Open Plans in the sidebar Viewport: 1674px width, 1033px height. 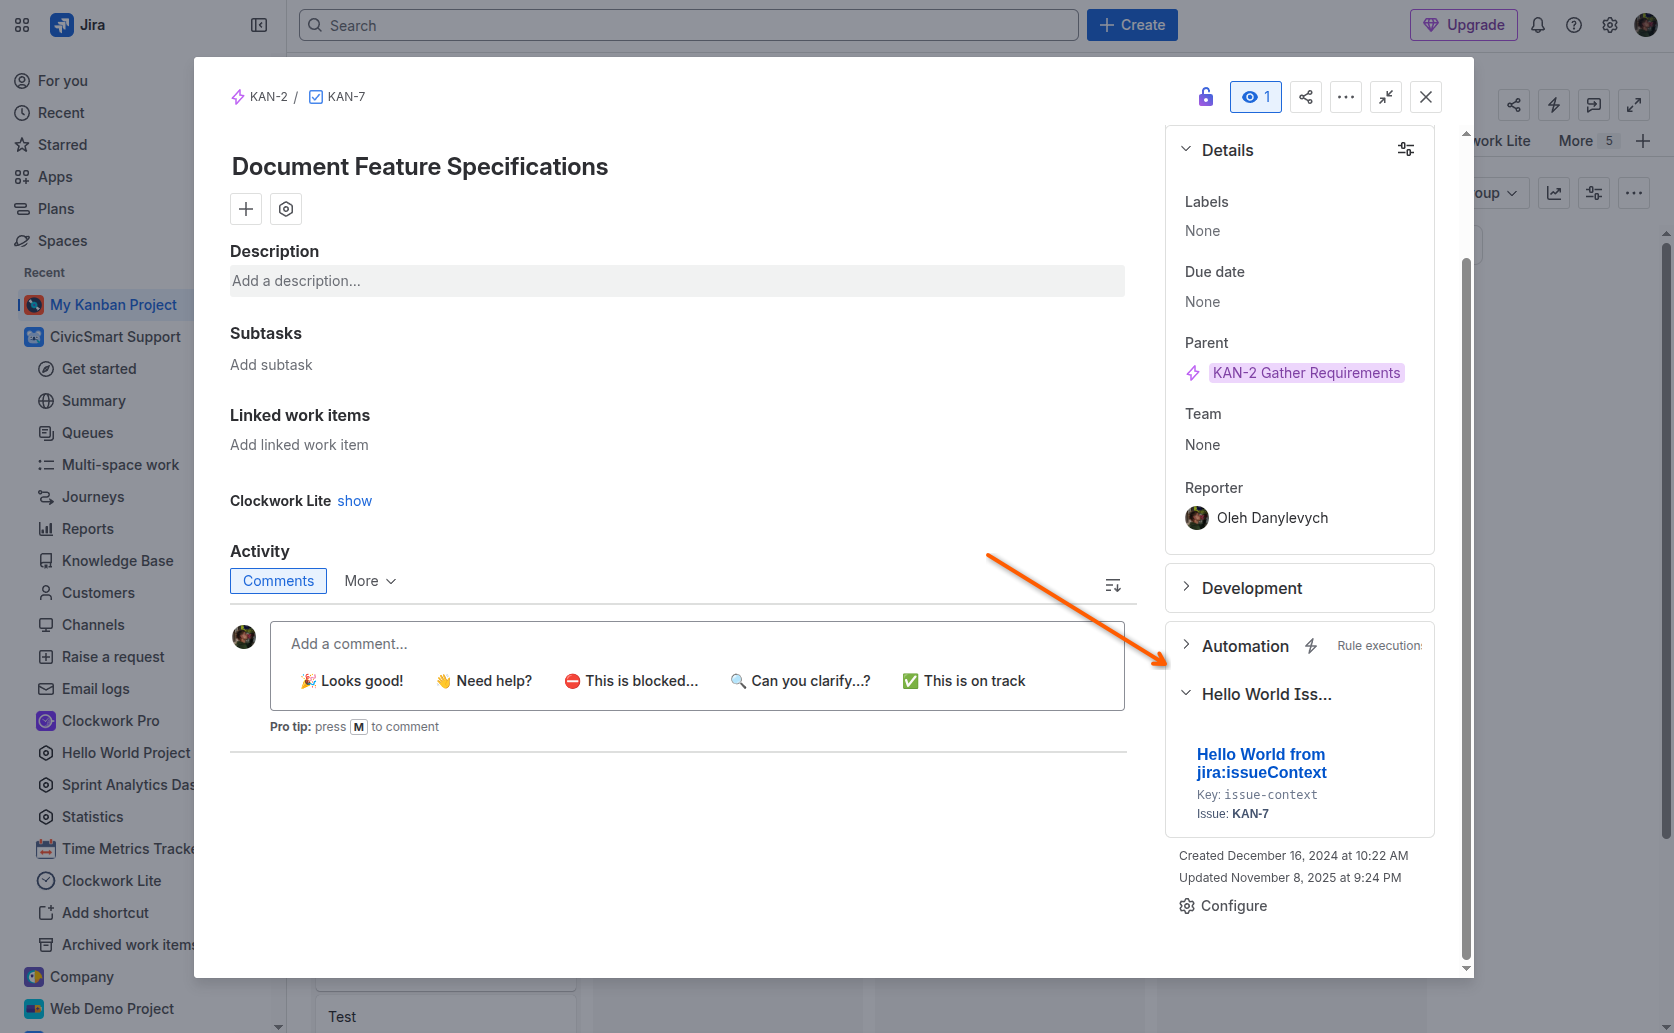[56, 209]
